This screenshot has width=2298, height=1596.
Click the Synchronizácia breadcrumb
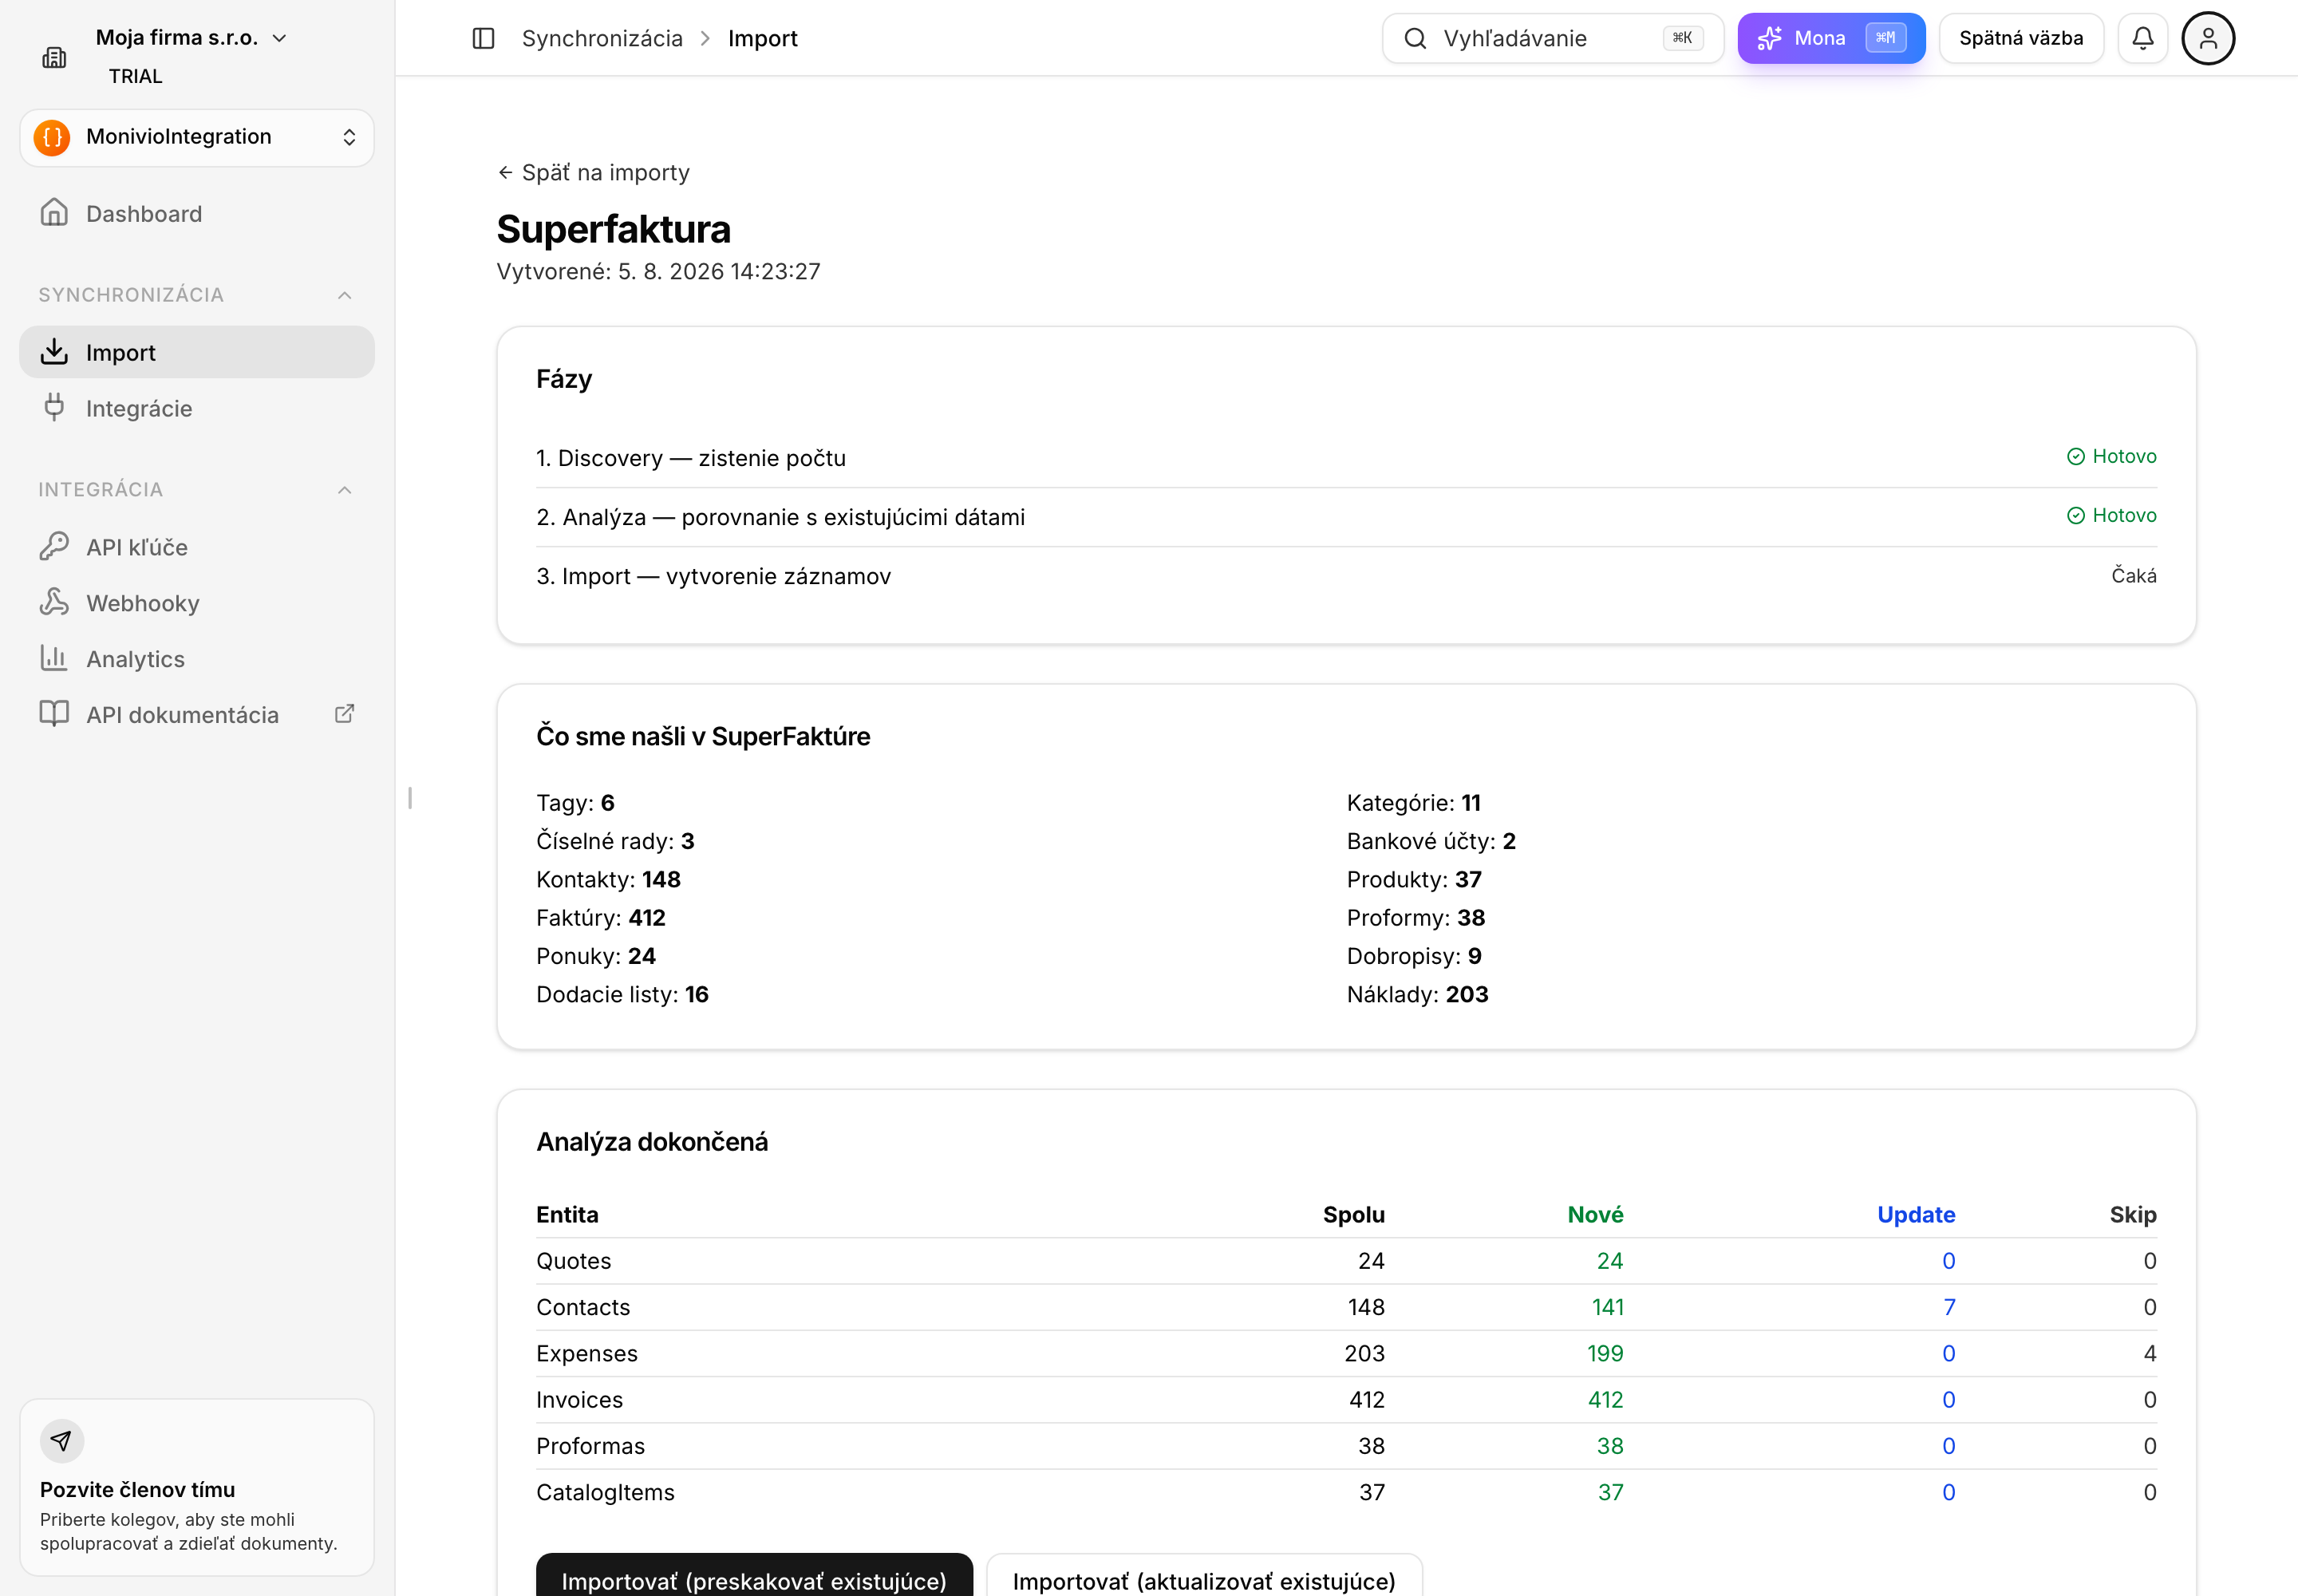[602, 39]
